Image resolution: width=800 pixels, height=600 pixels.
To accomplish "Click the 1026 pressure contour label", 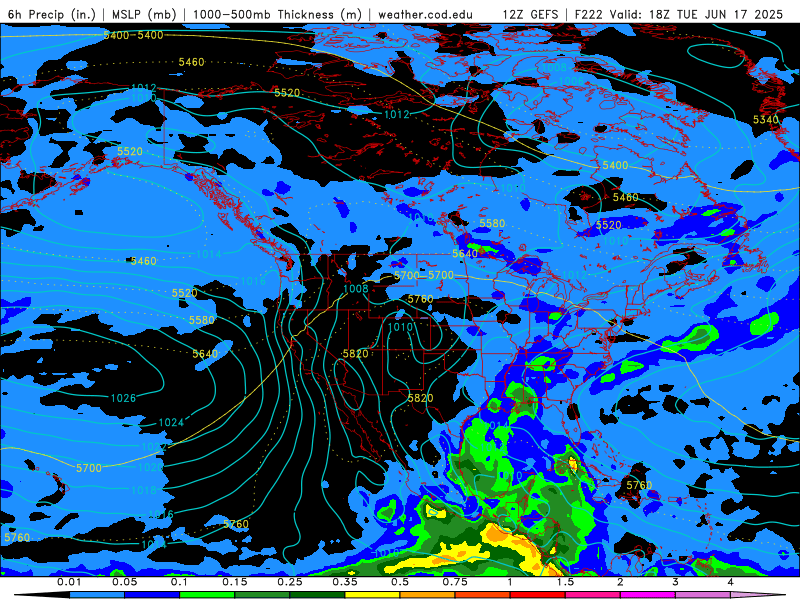I will point(123,398).
